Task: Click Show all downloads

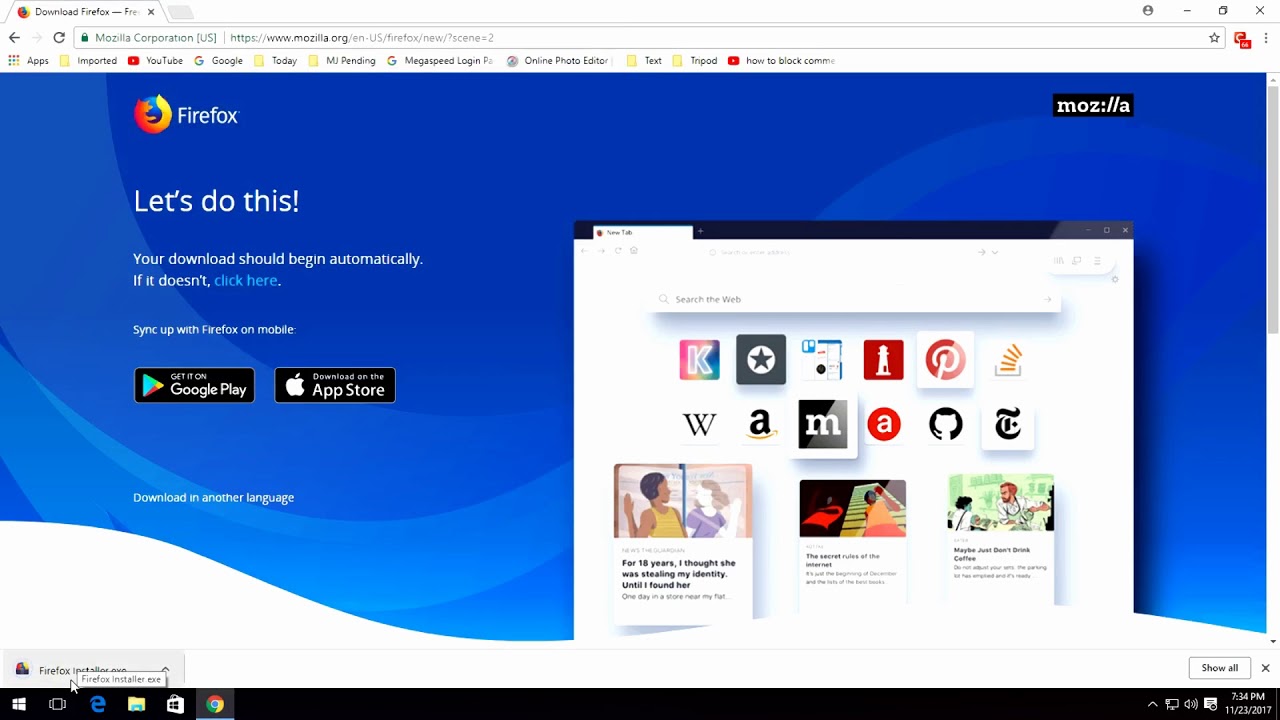Action: pos(1219,668)
